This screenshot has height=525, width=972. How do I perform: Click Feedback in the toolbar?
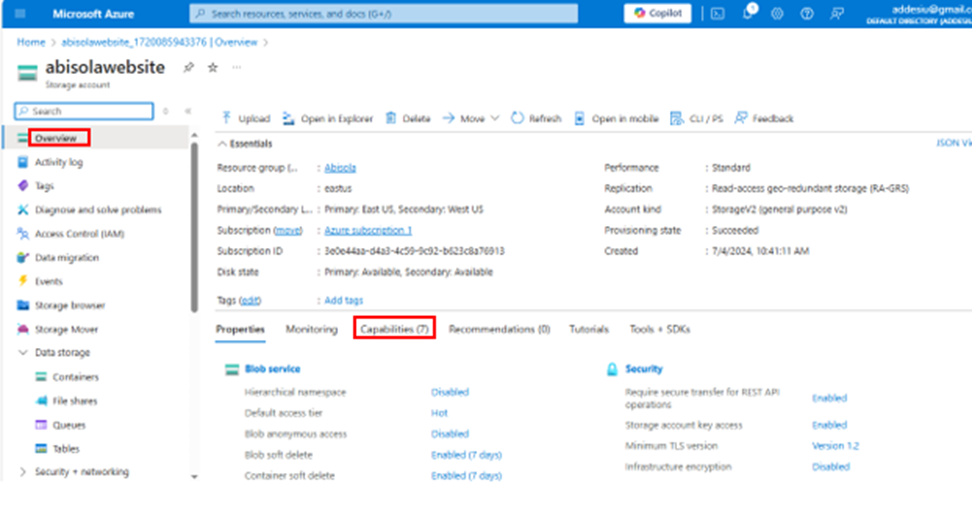[x=764, y=118]
